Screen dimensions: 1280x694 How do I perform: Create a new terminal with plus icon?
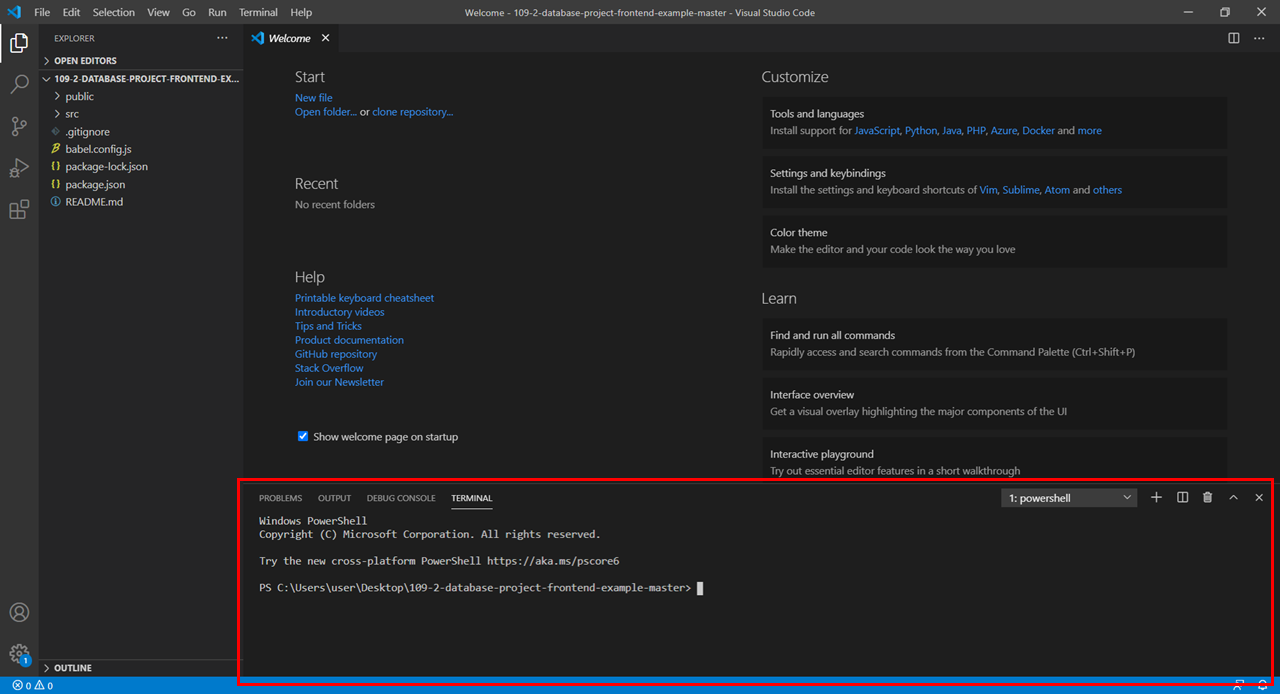pyautogui.click(x=1156, y=497)
